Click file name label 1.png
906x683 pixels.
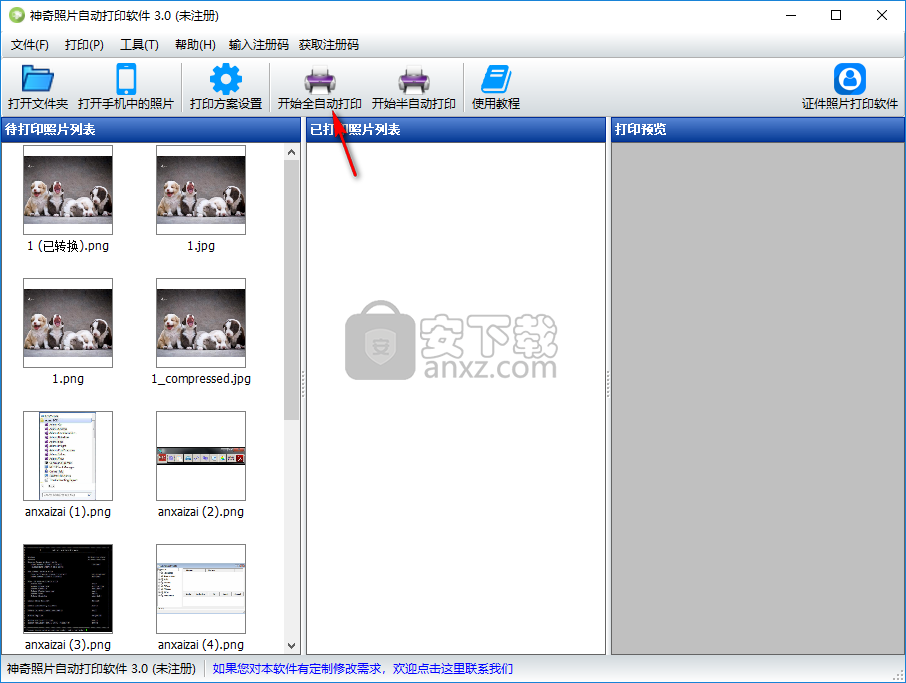pyautogui.click(x=68, y=379)
